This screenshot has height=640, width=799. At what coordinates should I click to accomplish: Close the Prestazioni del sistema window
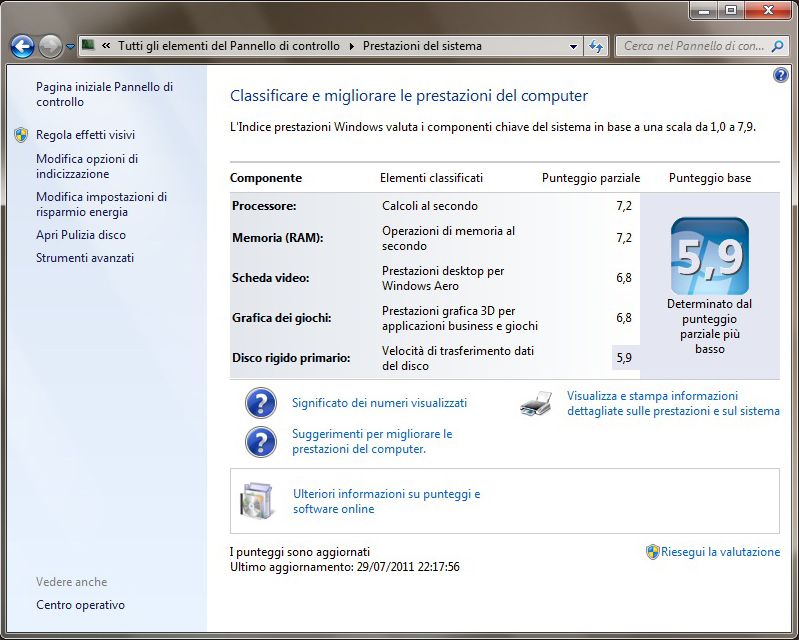[768, 10]
